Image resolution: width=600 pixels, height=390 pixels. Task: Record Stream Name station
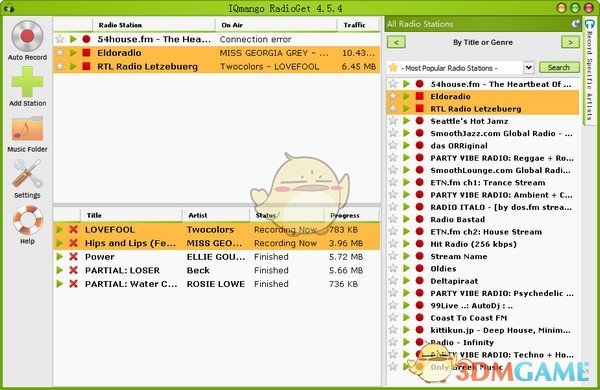click(420, 256)
